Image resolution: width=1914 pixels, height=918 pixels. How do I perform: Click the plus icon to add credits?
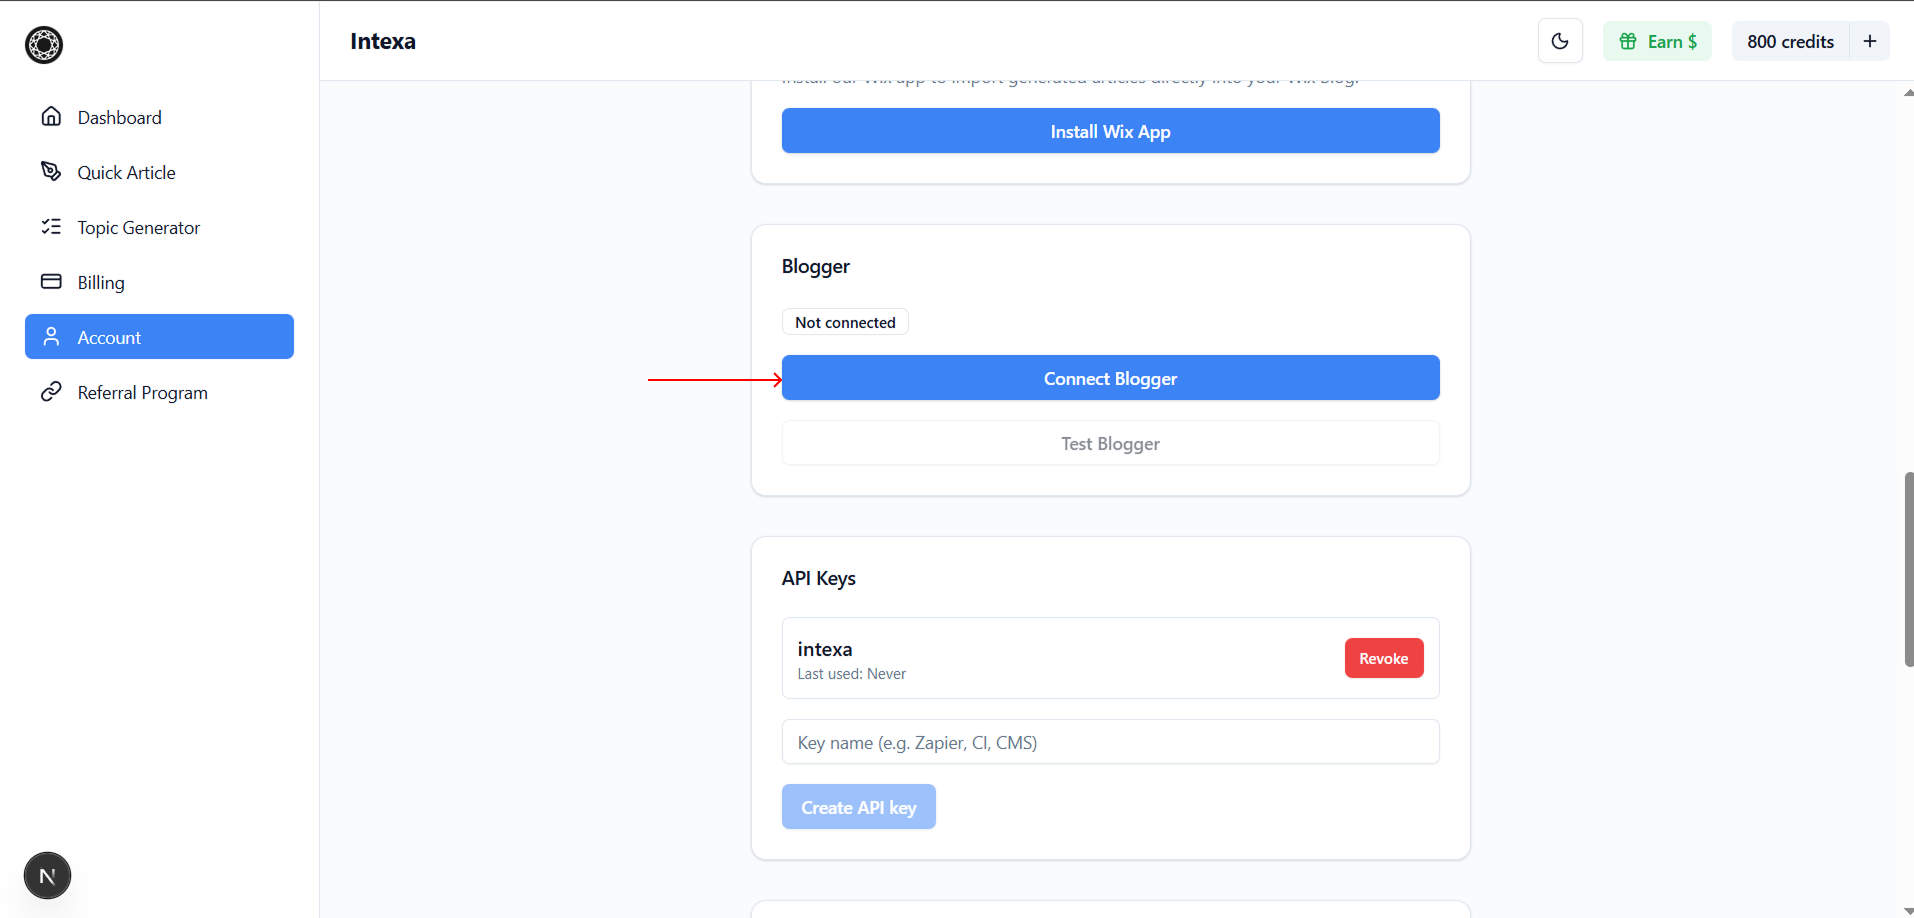(x=1869, y=41)
